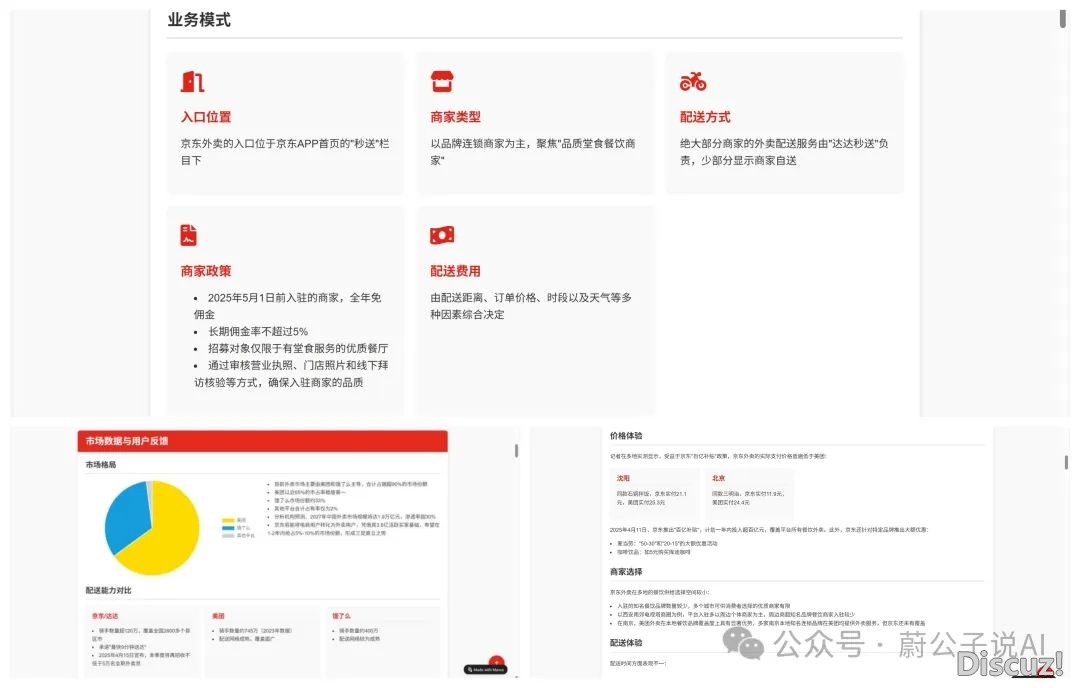Click the red floating plus button above the Manus badge

coord(497,661)
